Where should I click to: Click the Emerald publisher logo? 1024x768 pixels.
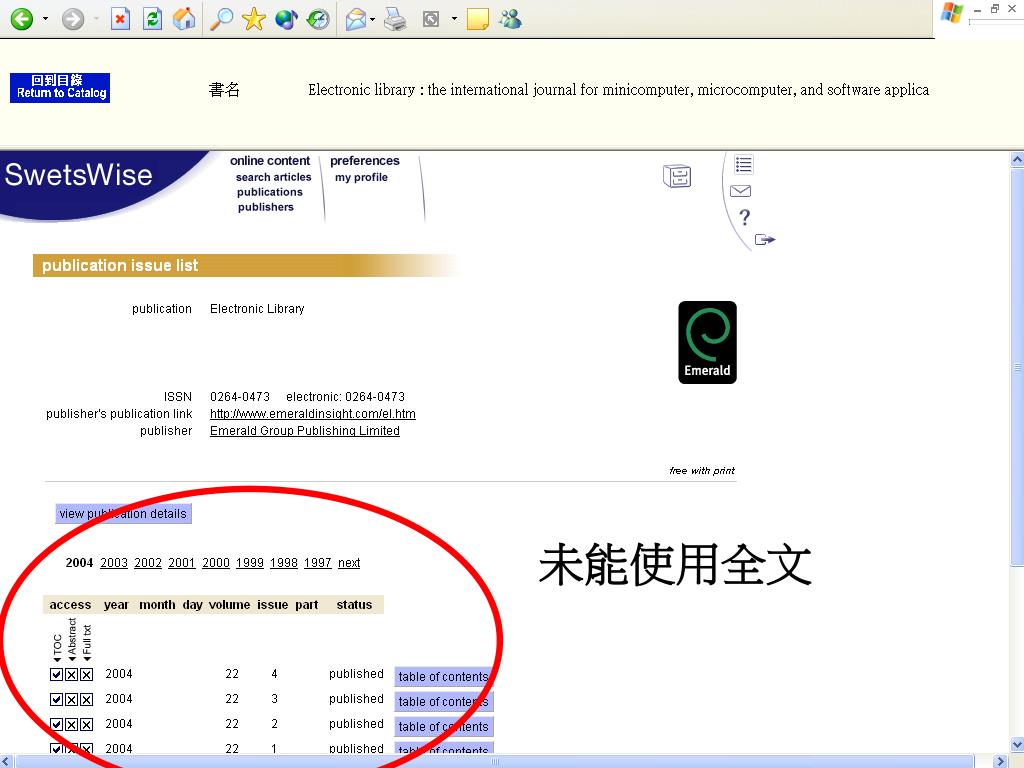pyautogui.click(x=707, y=342)
